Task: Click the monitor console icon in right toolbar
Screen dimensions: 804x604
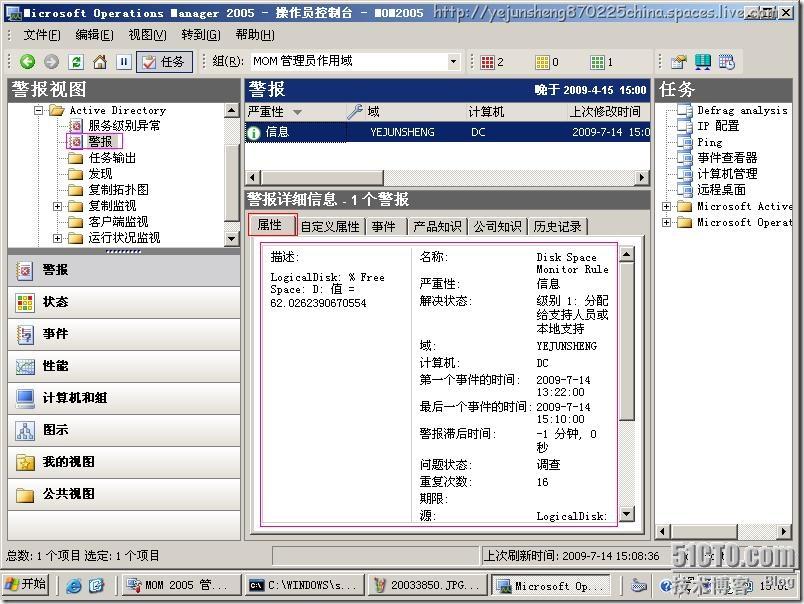Action: pos(702,62)
